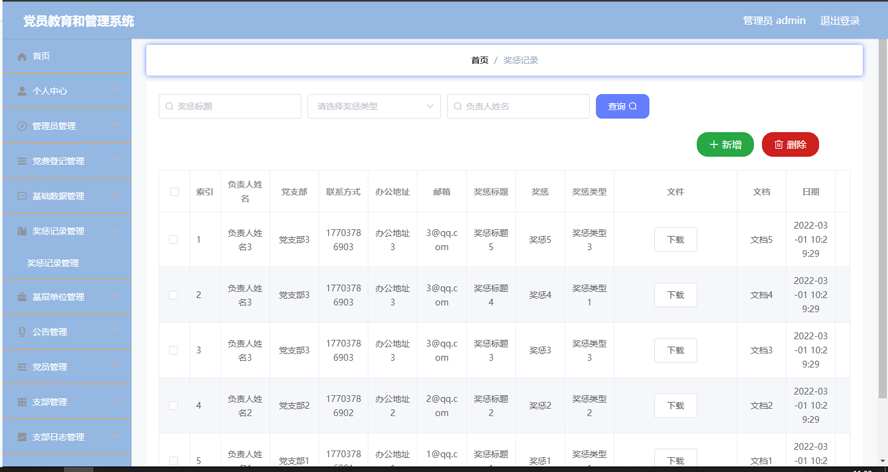Viewport: 888px width, 472px height.
Task: Check the row with 索引 2
Action: tap(173, 295)
